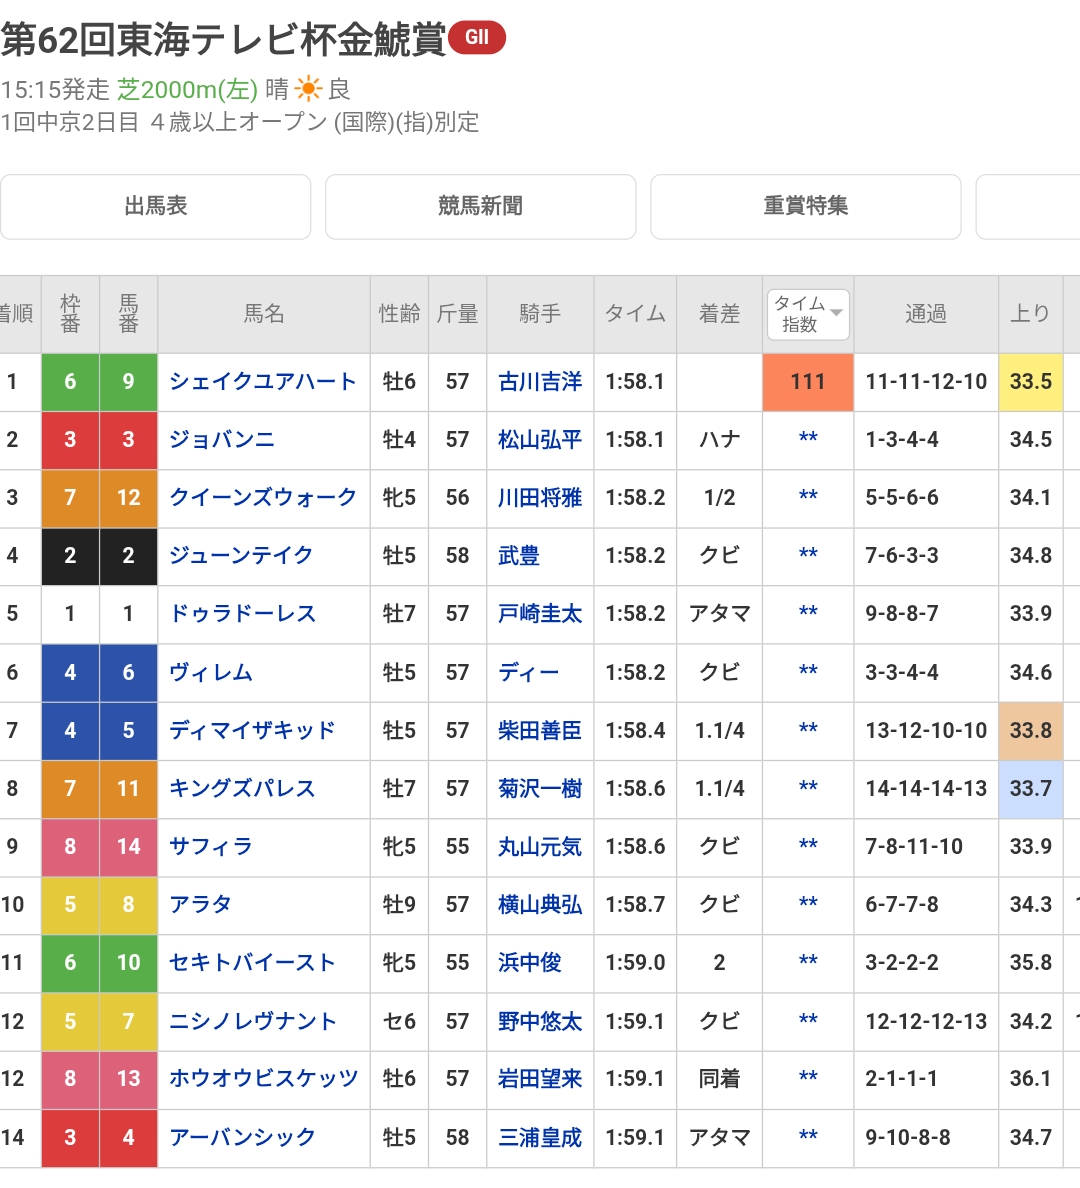Viewport: 1080px width, 1188px height.
Task: Click the yellow 33.5 last-3F cell
Action: click(1030, 382)
